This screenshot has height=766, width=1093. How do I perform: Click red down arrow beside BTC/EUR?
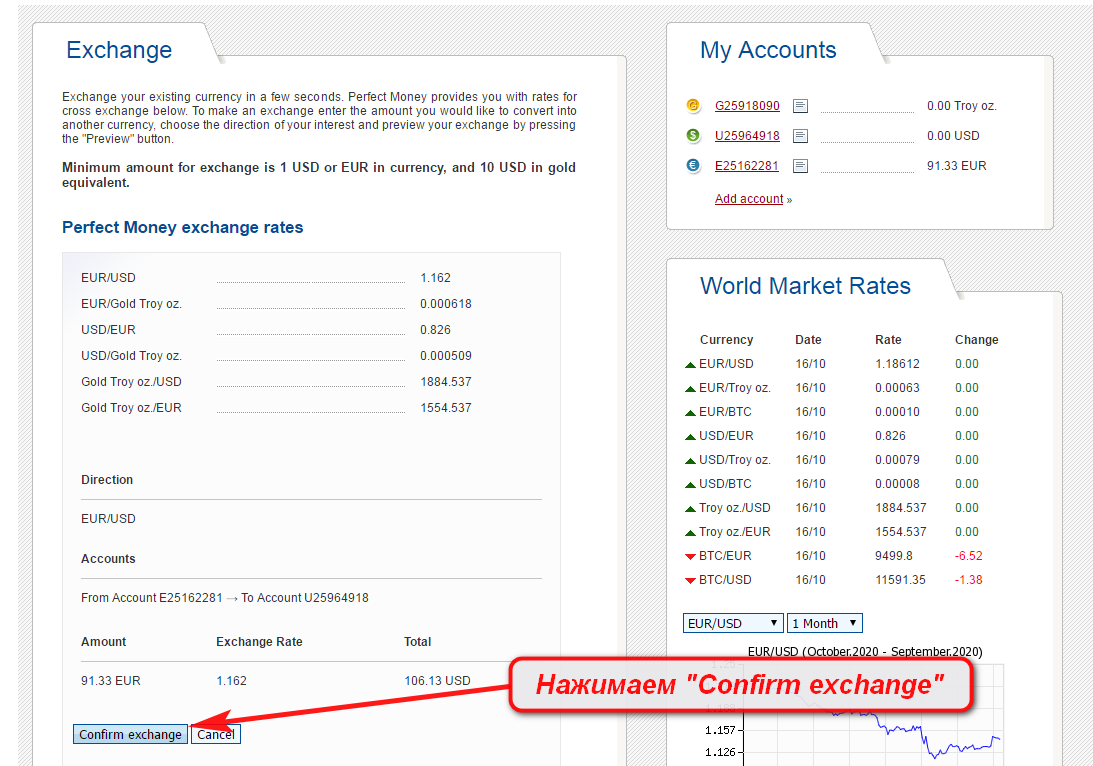pyautogui.click(x=690, y=556)
